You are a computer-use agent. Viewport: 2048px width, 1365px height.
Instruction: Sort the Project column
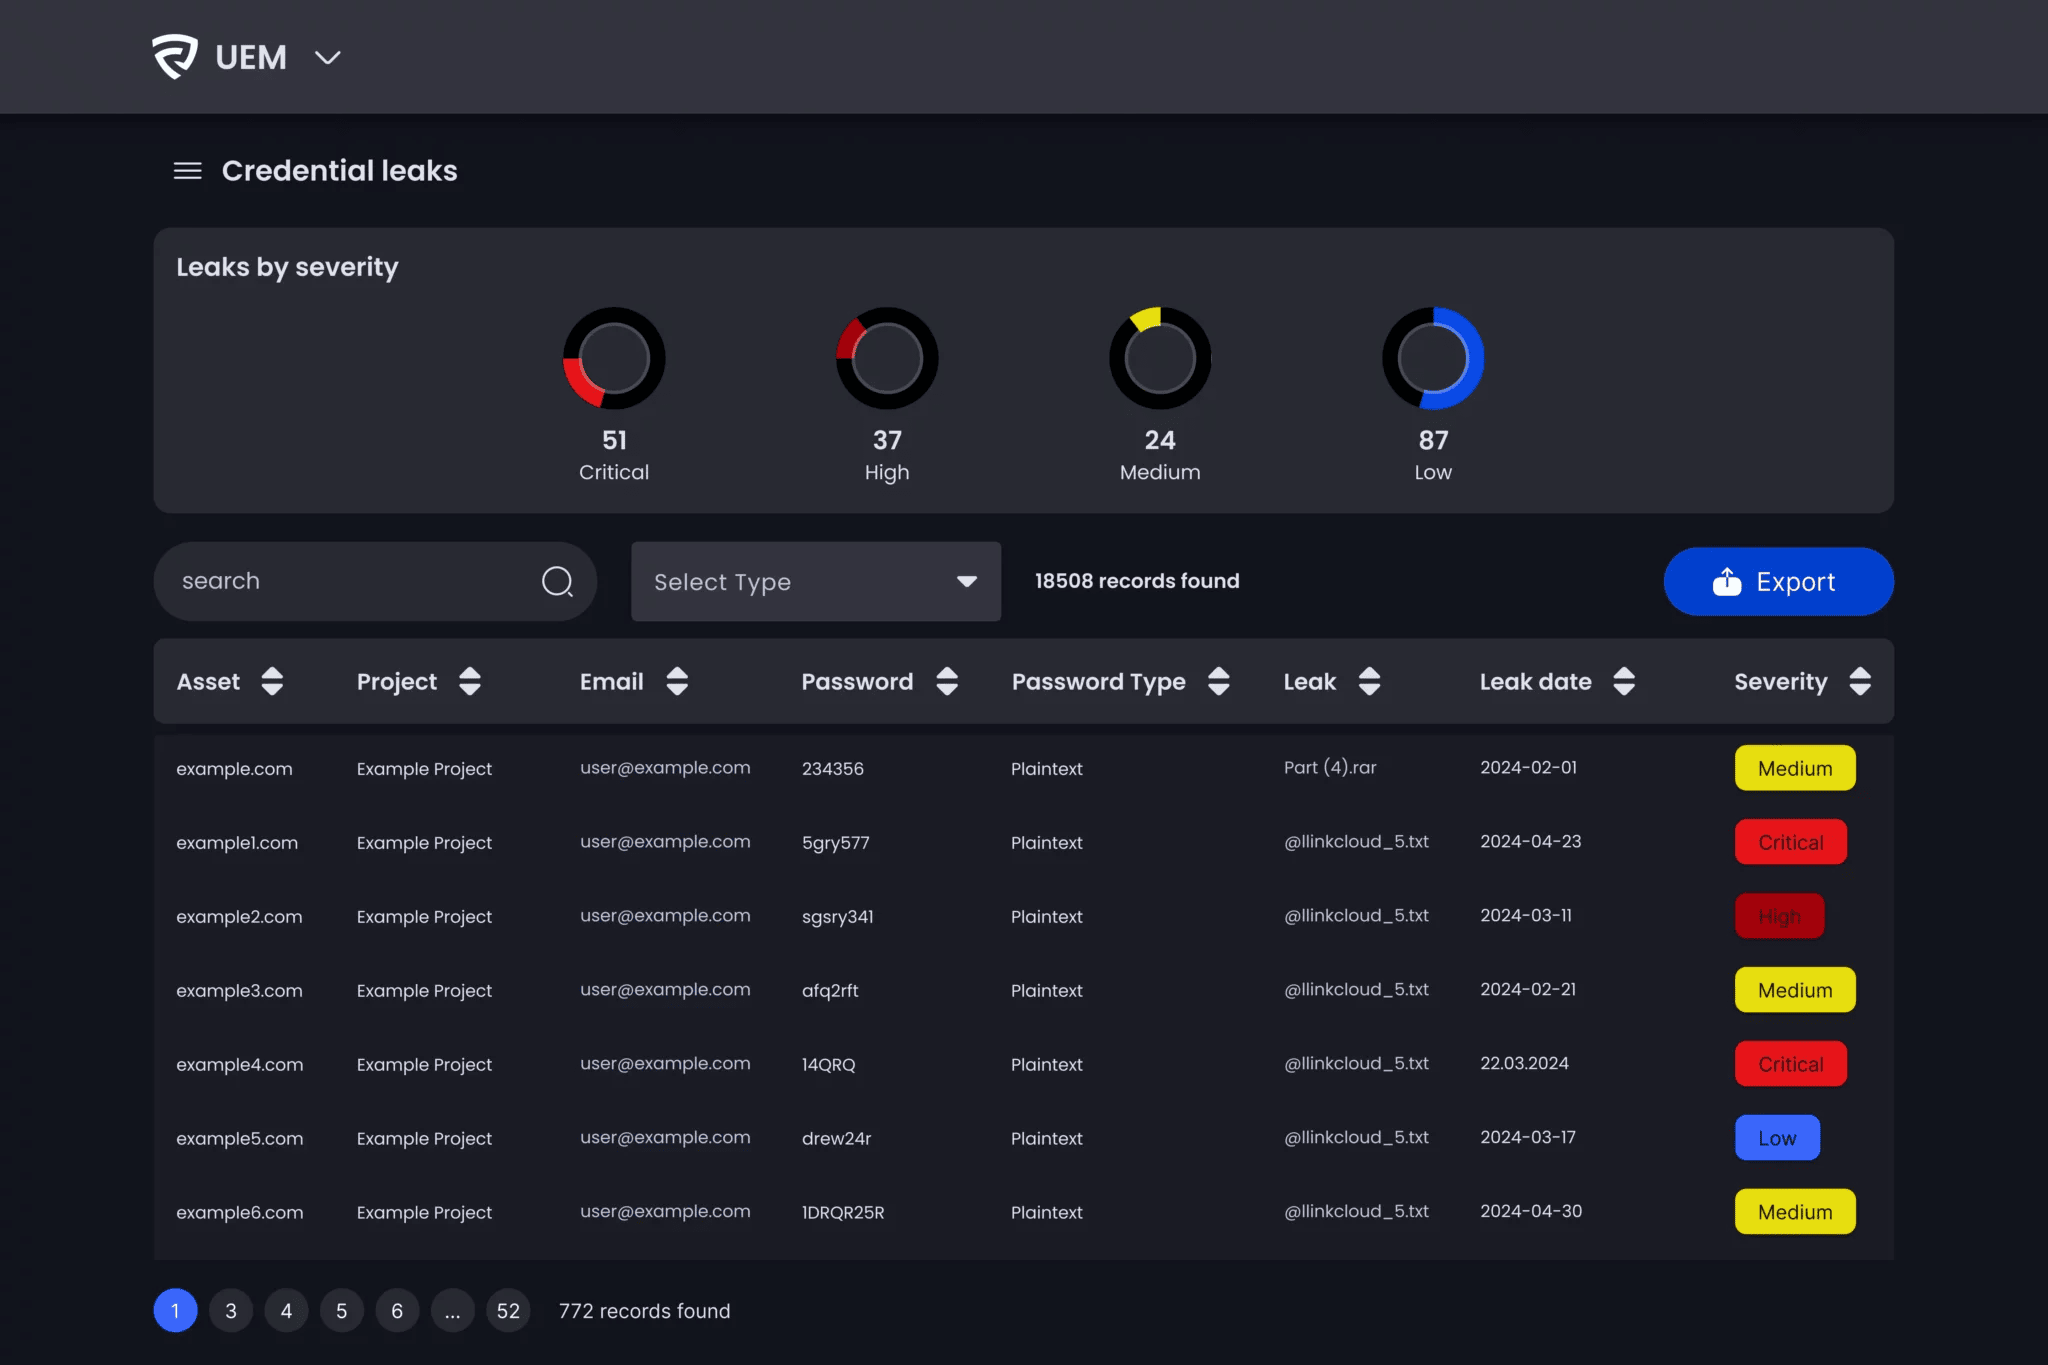[469, 681]
